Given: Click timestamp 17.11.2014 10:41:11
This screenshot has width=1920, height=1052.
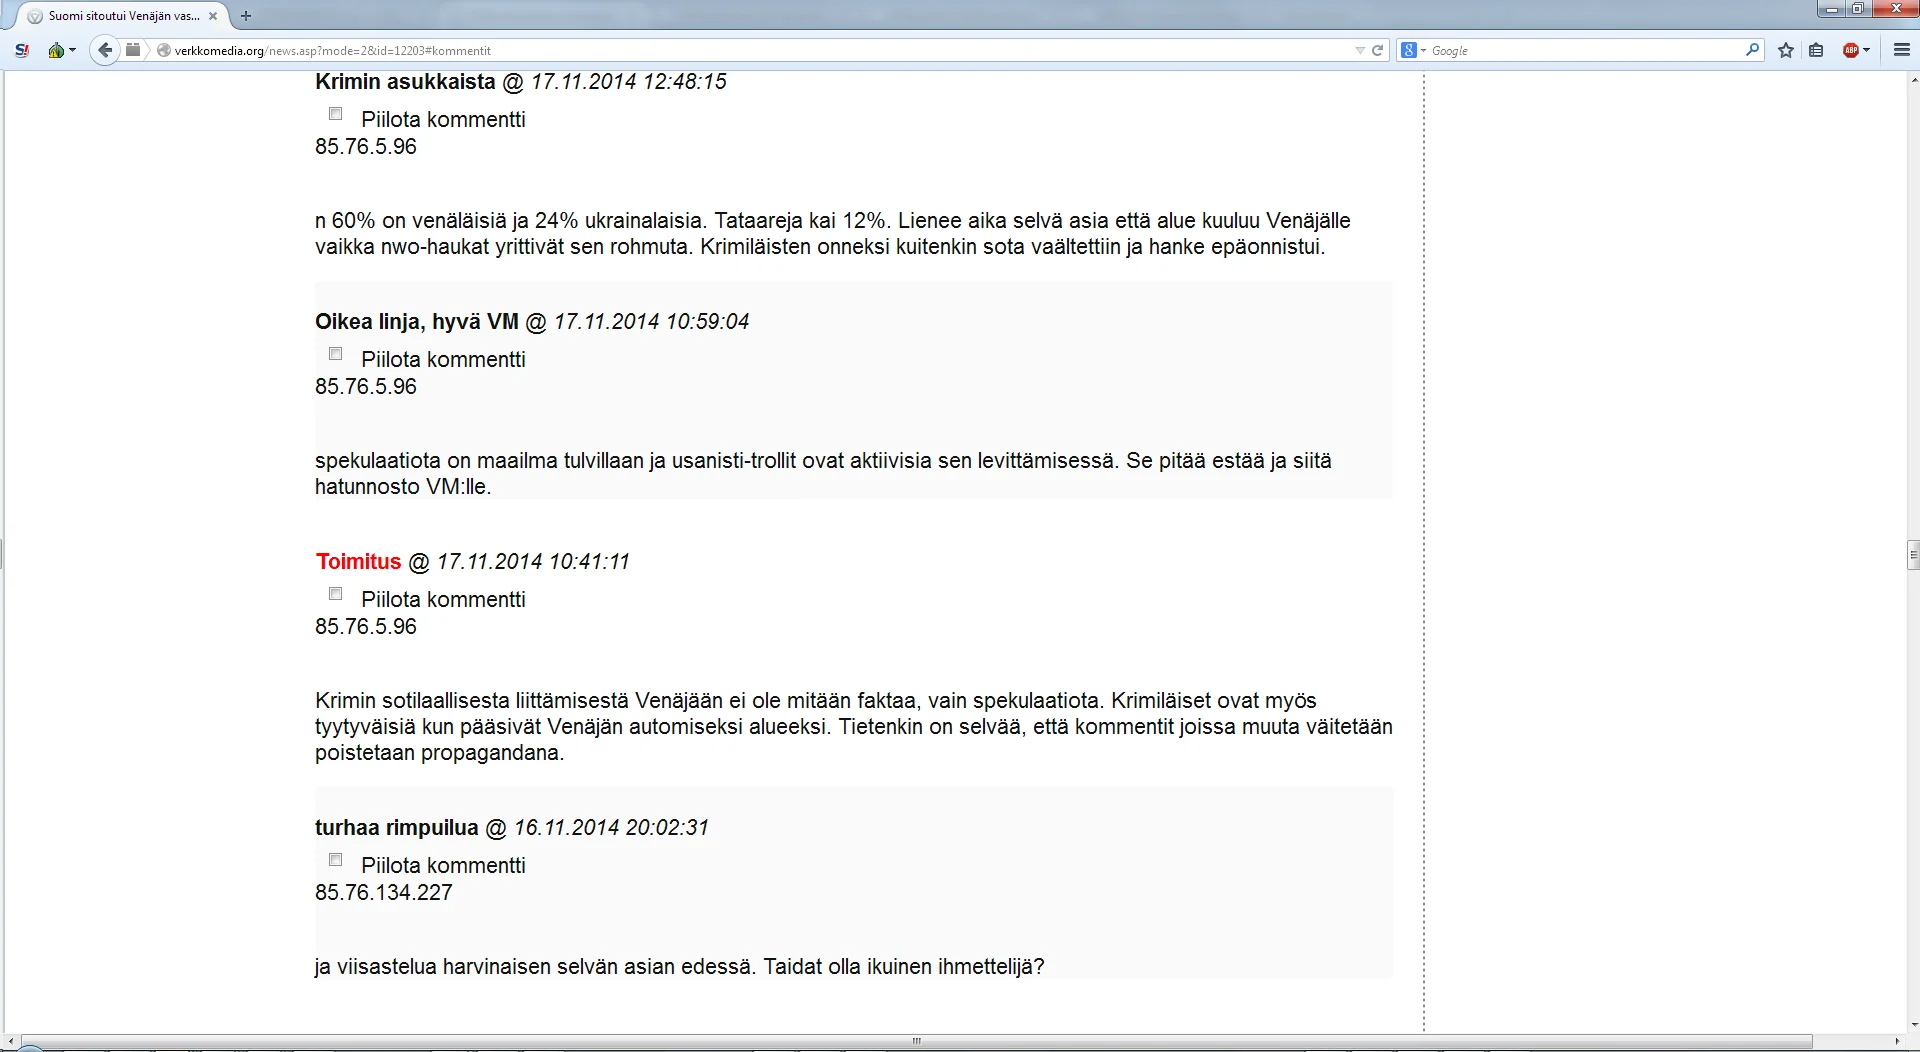Looking at the screenshot, I should coord(533,561).
